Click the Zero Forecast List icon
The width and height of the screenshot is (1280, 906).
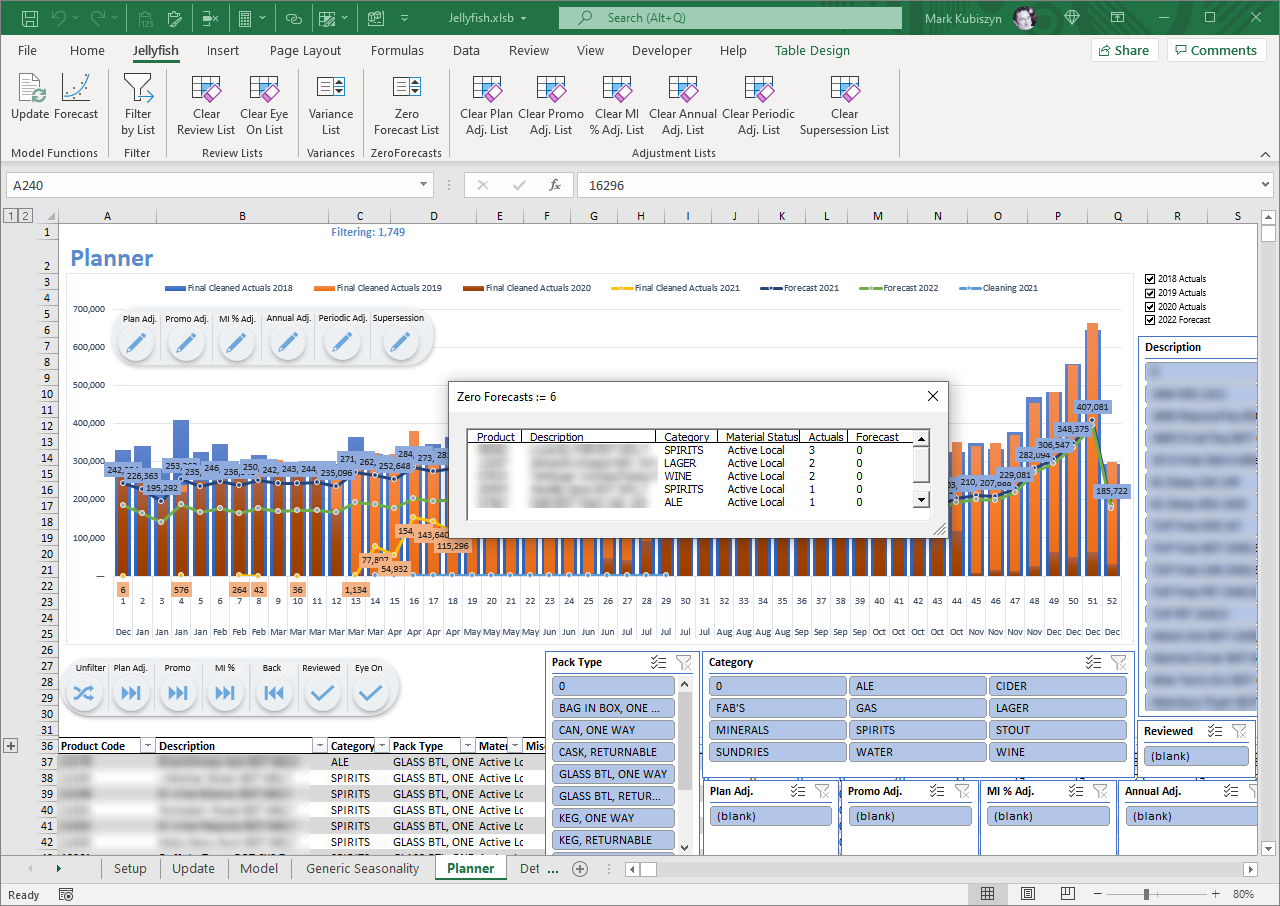pyautogui.click(x=406, y=102)
